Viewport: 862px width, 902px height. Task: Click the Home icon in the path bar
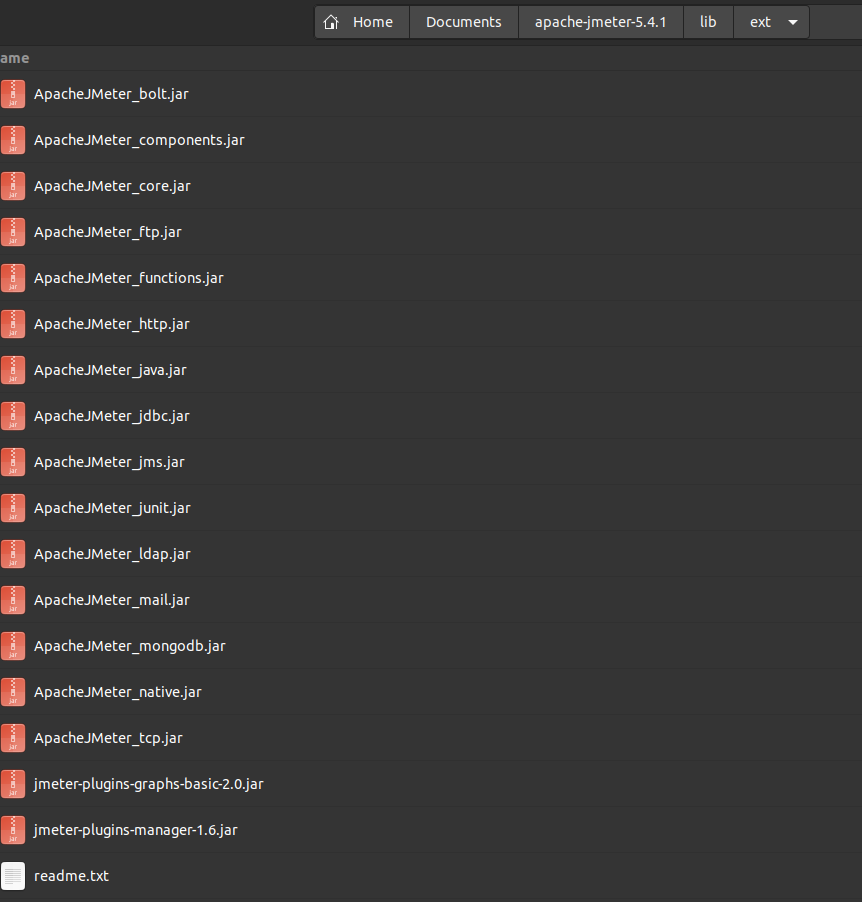click(331, 21)
